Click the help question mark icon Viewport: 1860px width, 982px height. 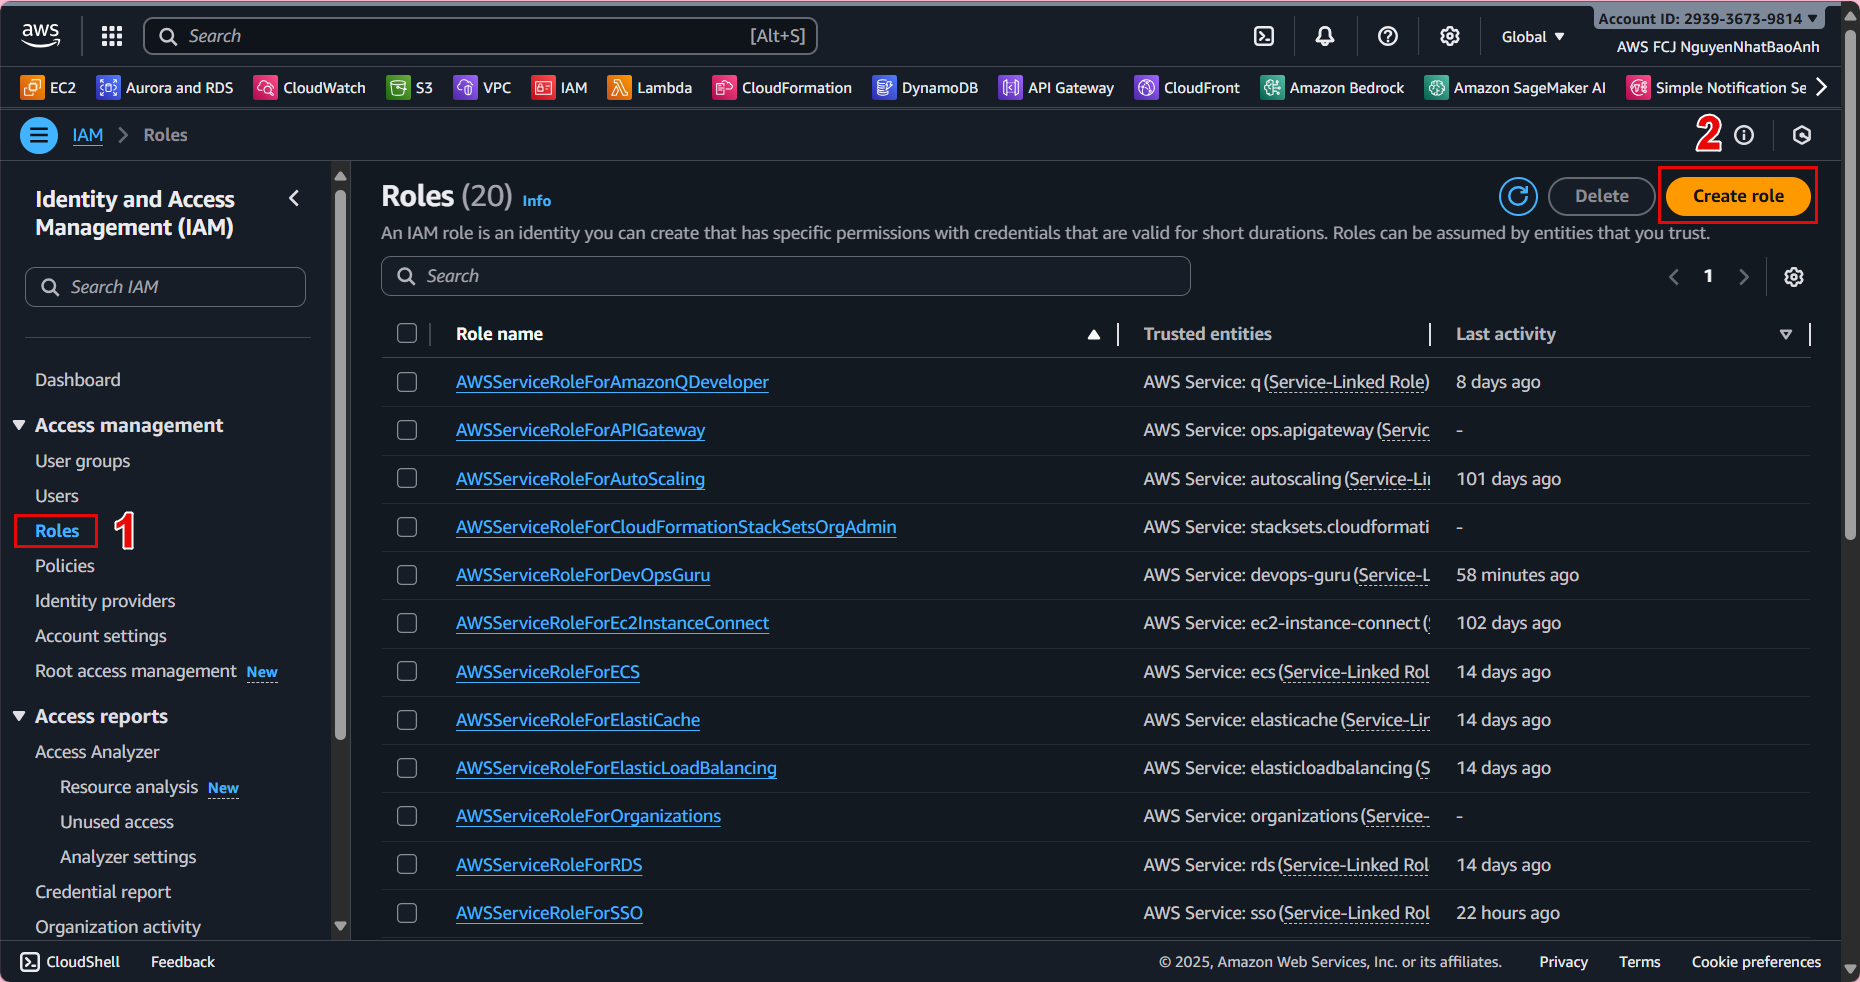coord(1387,36)
